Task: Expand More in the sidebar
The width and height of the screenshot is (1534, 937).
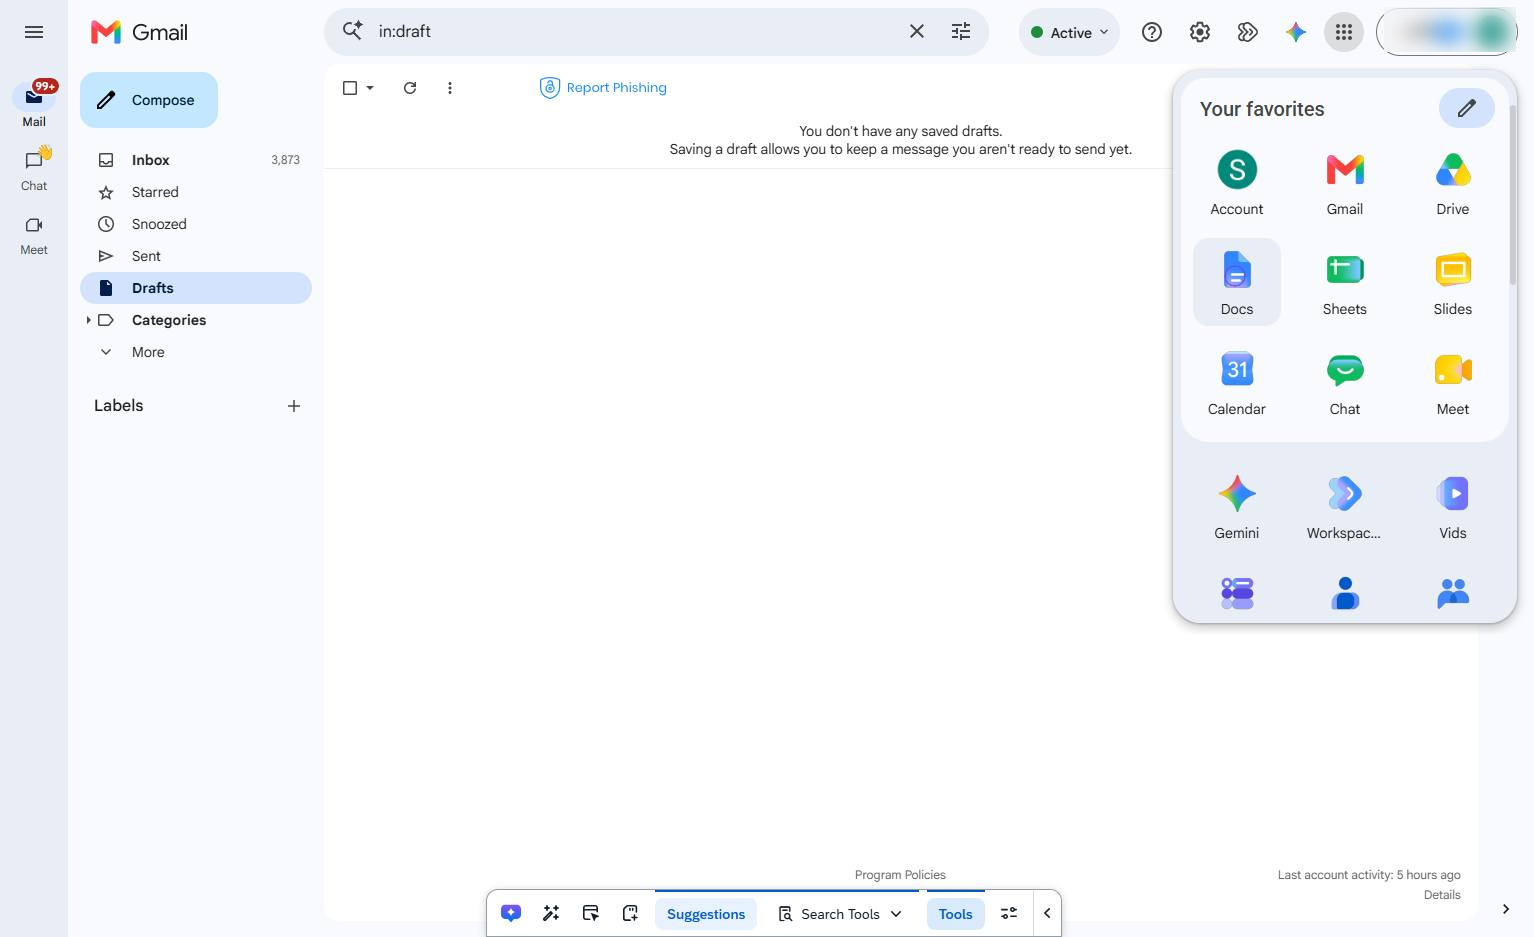Action: (x=147, y=352)
